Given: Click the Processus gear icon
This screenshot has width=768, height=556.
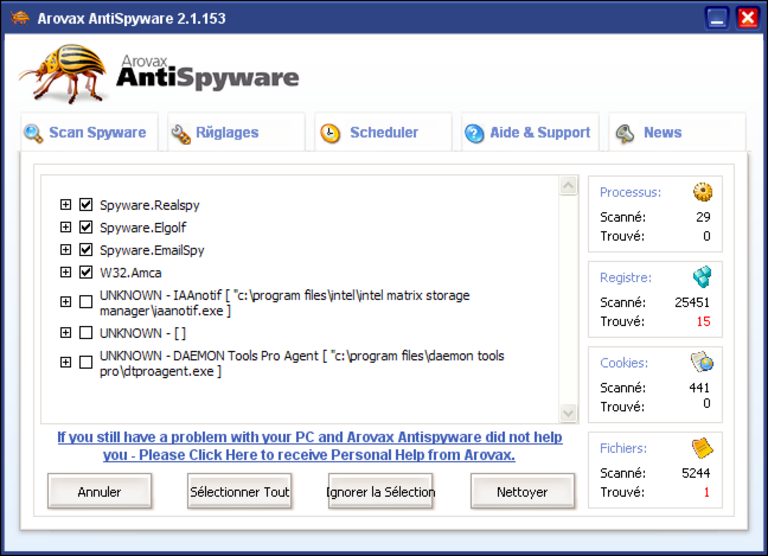Looking at the screenshot, I should (702, 192).
